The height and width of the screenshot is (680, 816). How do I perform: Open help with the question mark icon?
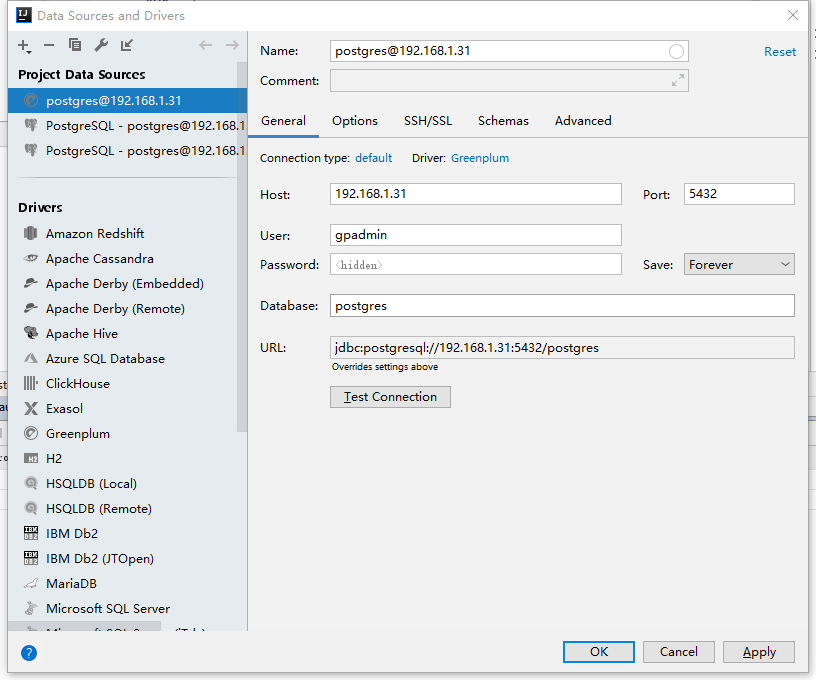pyautogui.click(x=29, y=652)
